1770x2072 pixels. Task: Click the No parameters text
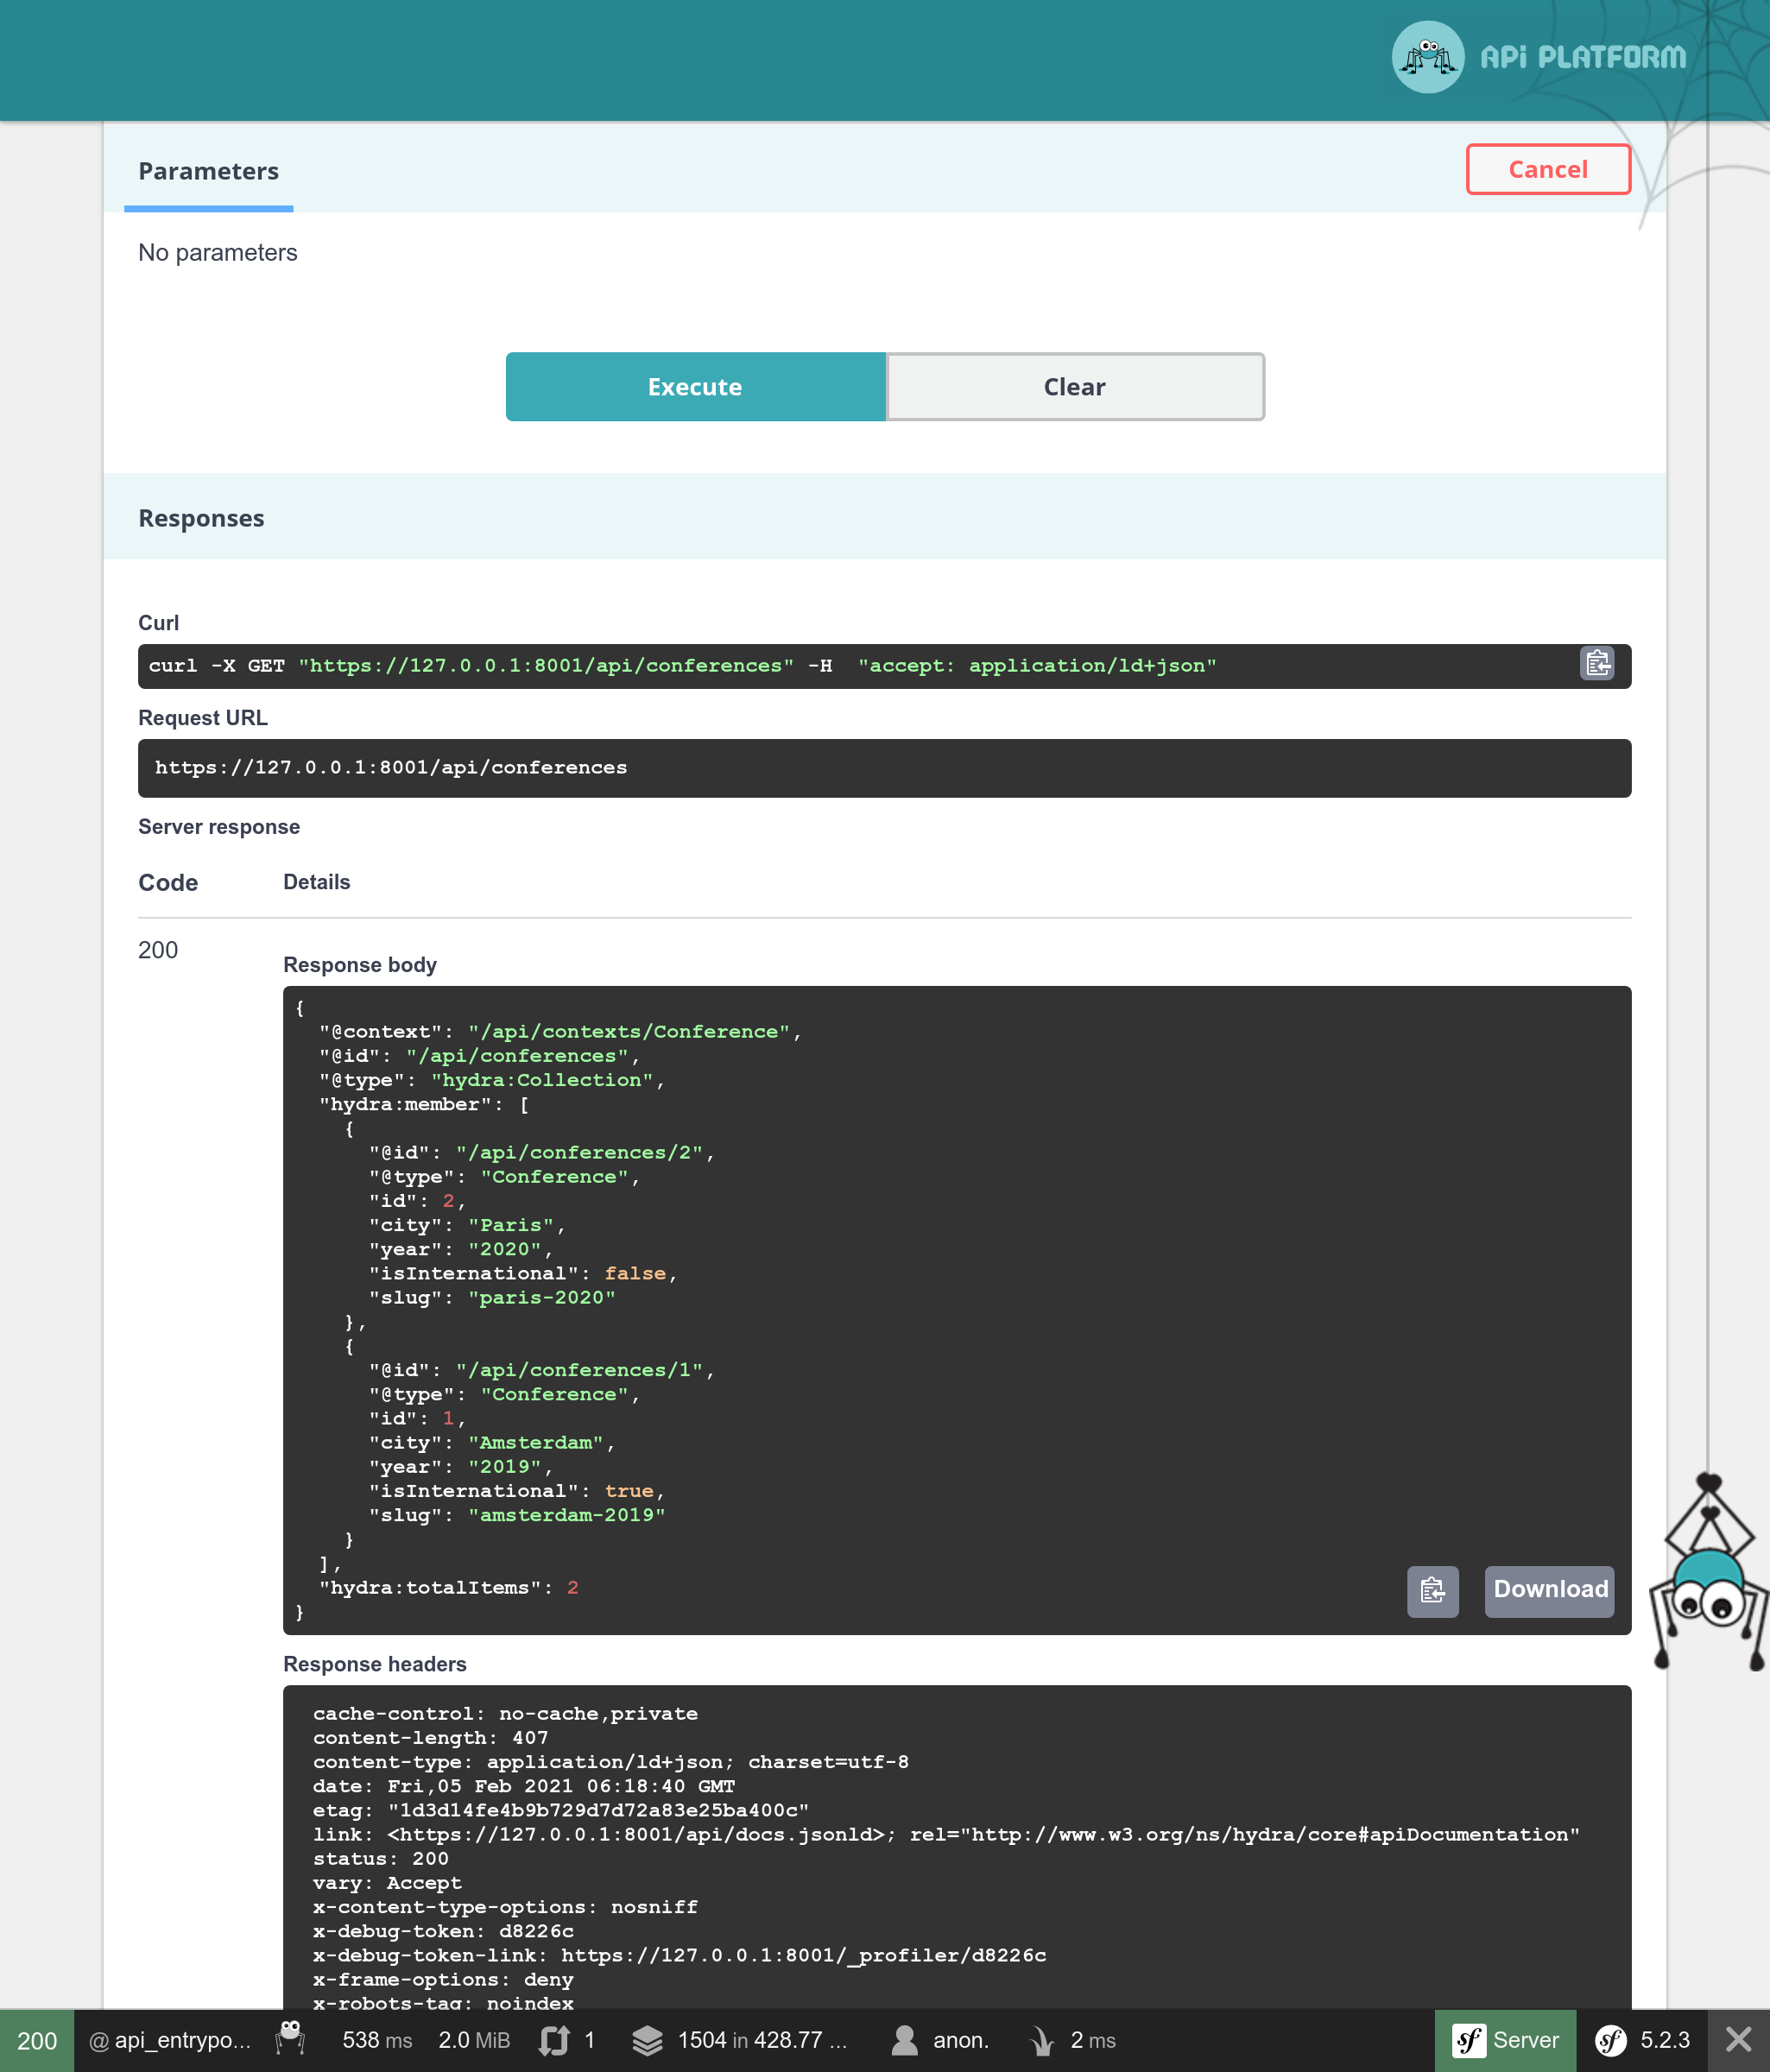218,253
